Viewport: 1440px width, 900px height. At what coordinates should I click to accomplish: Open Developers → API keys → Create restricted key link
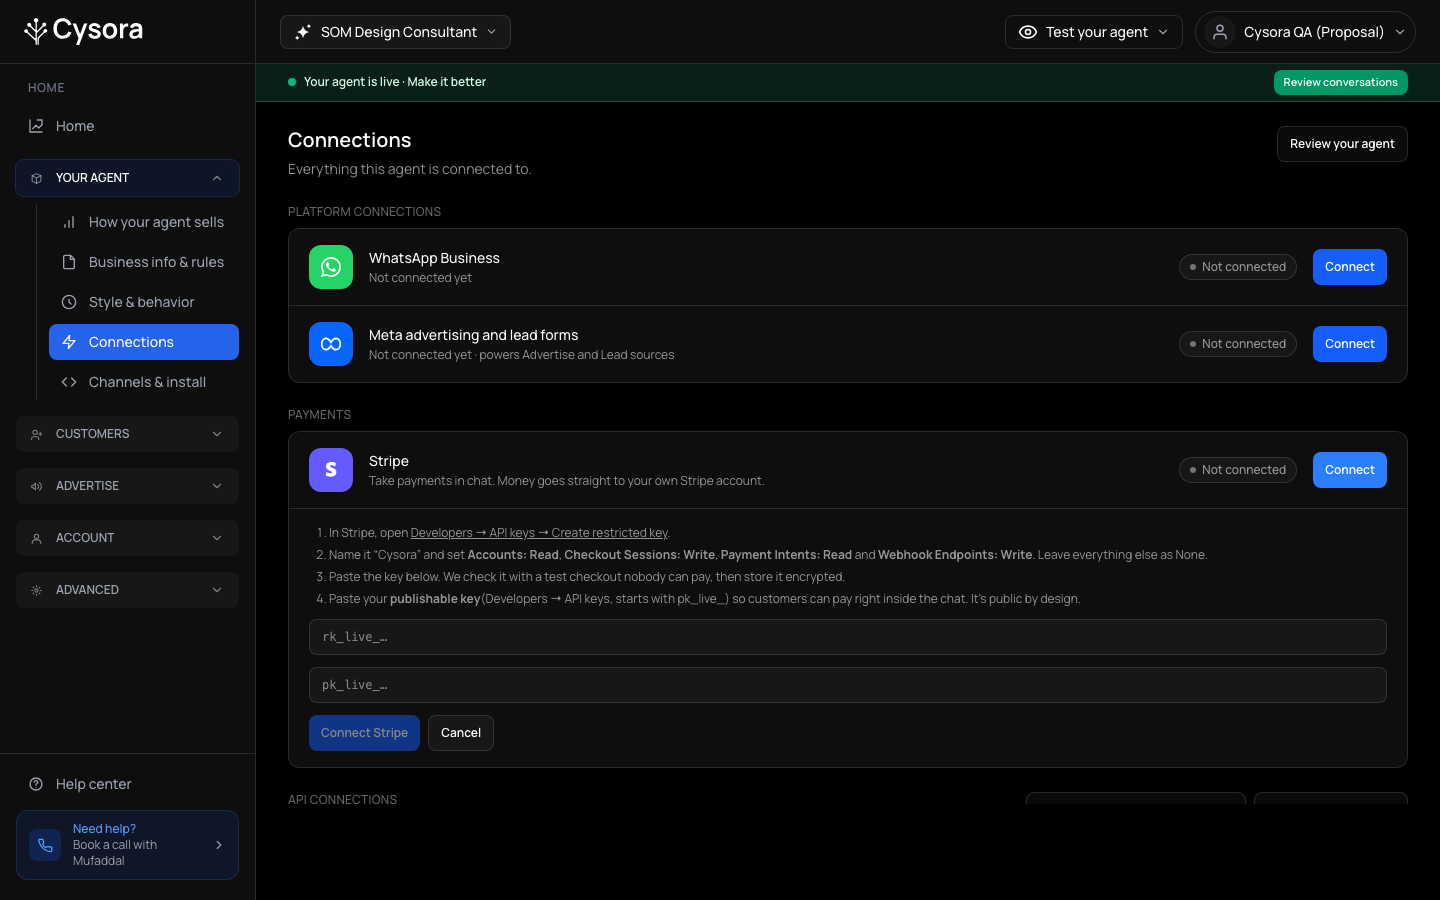click(539, 533)
